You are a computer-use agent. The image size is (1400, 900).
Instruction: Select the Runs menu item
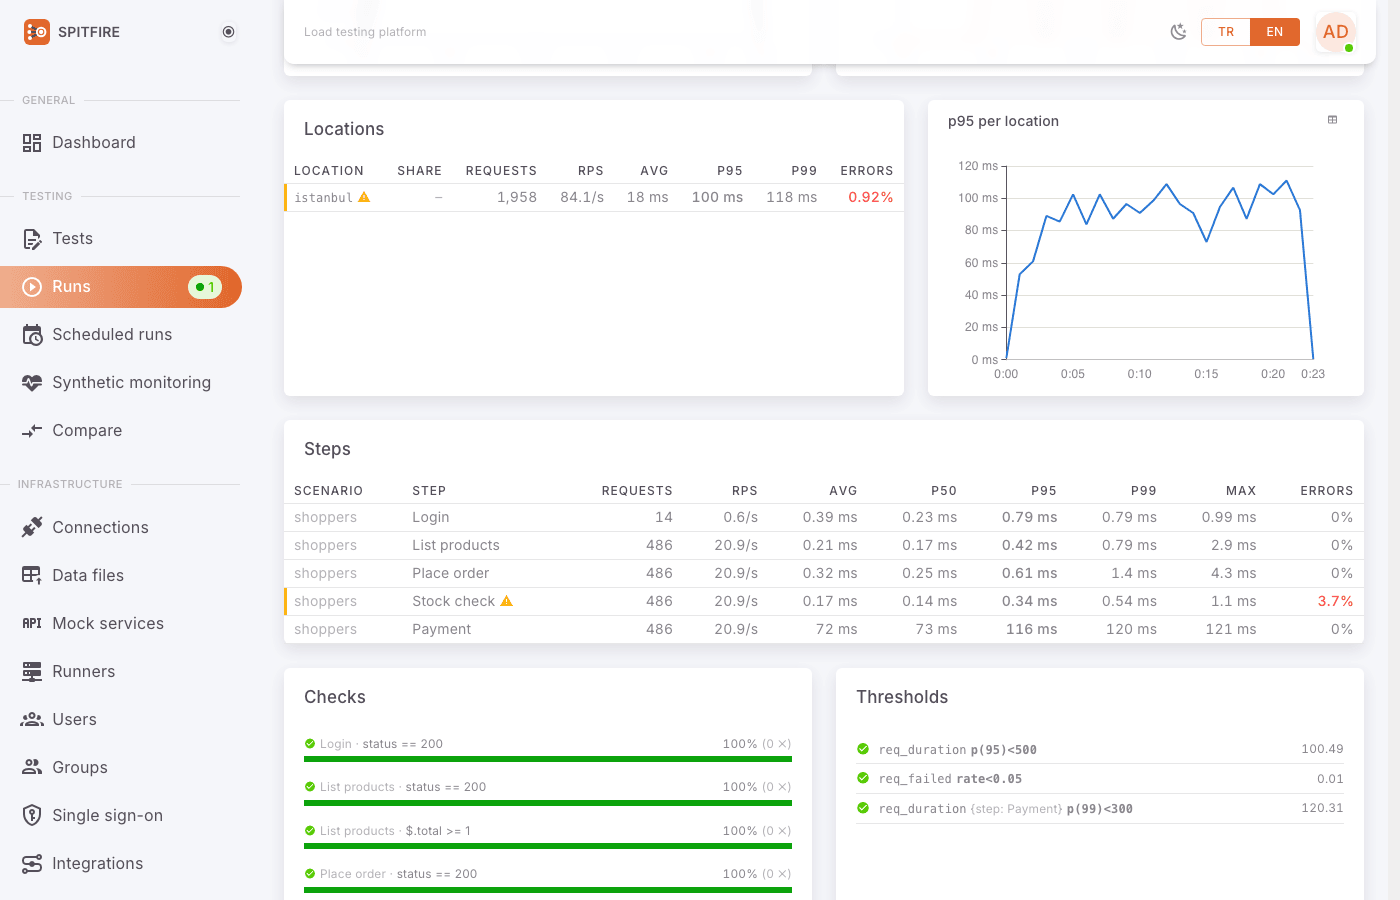tap(121, 287)
